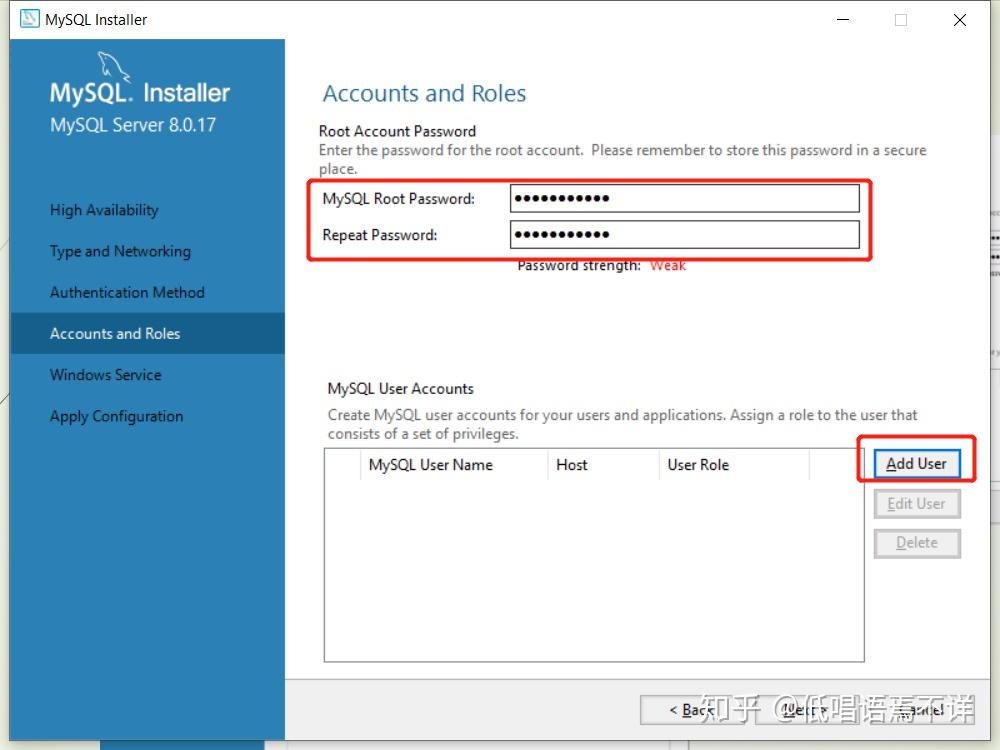Viewport: 1000px width, 750px height.
Task: Close the MySQL Installer window
Action: pos(960,20)
